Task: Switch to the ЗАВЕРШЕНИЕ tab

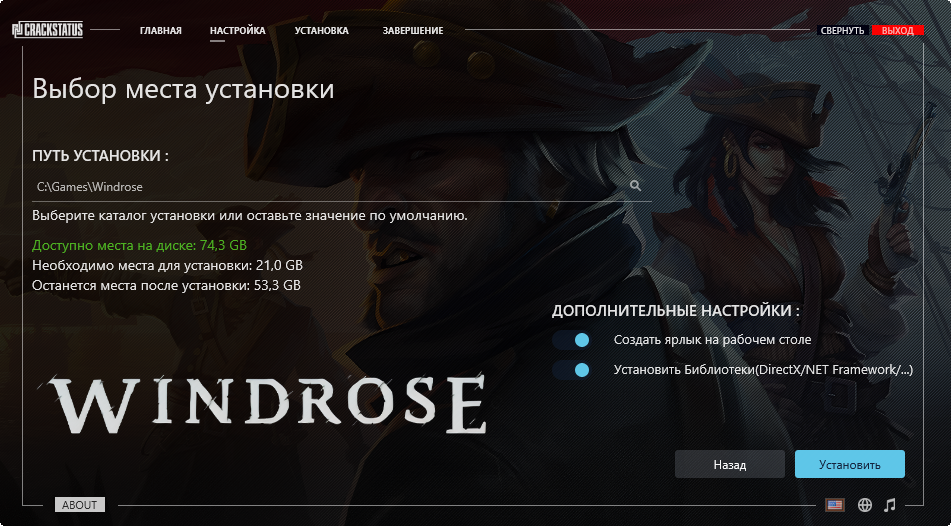Action: click(413, 30)
